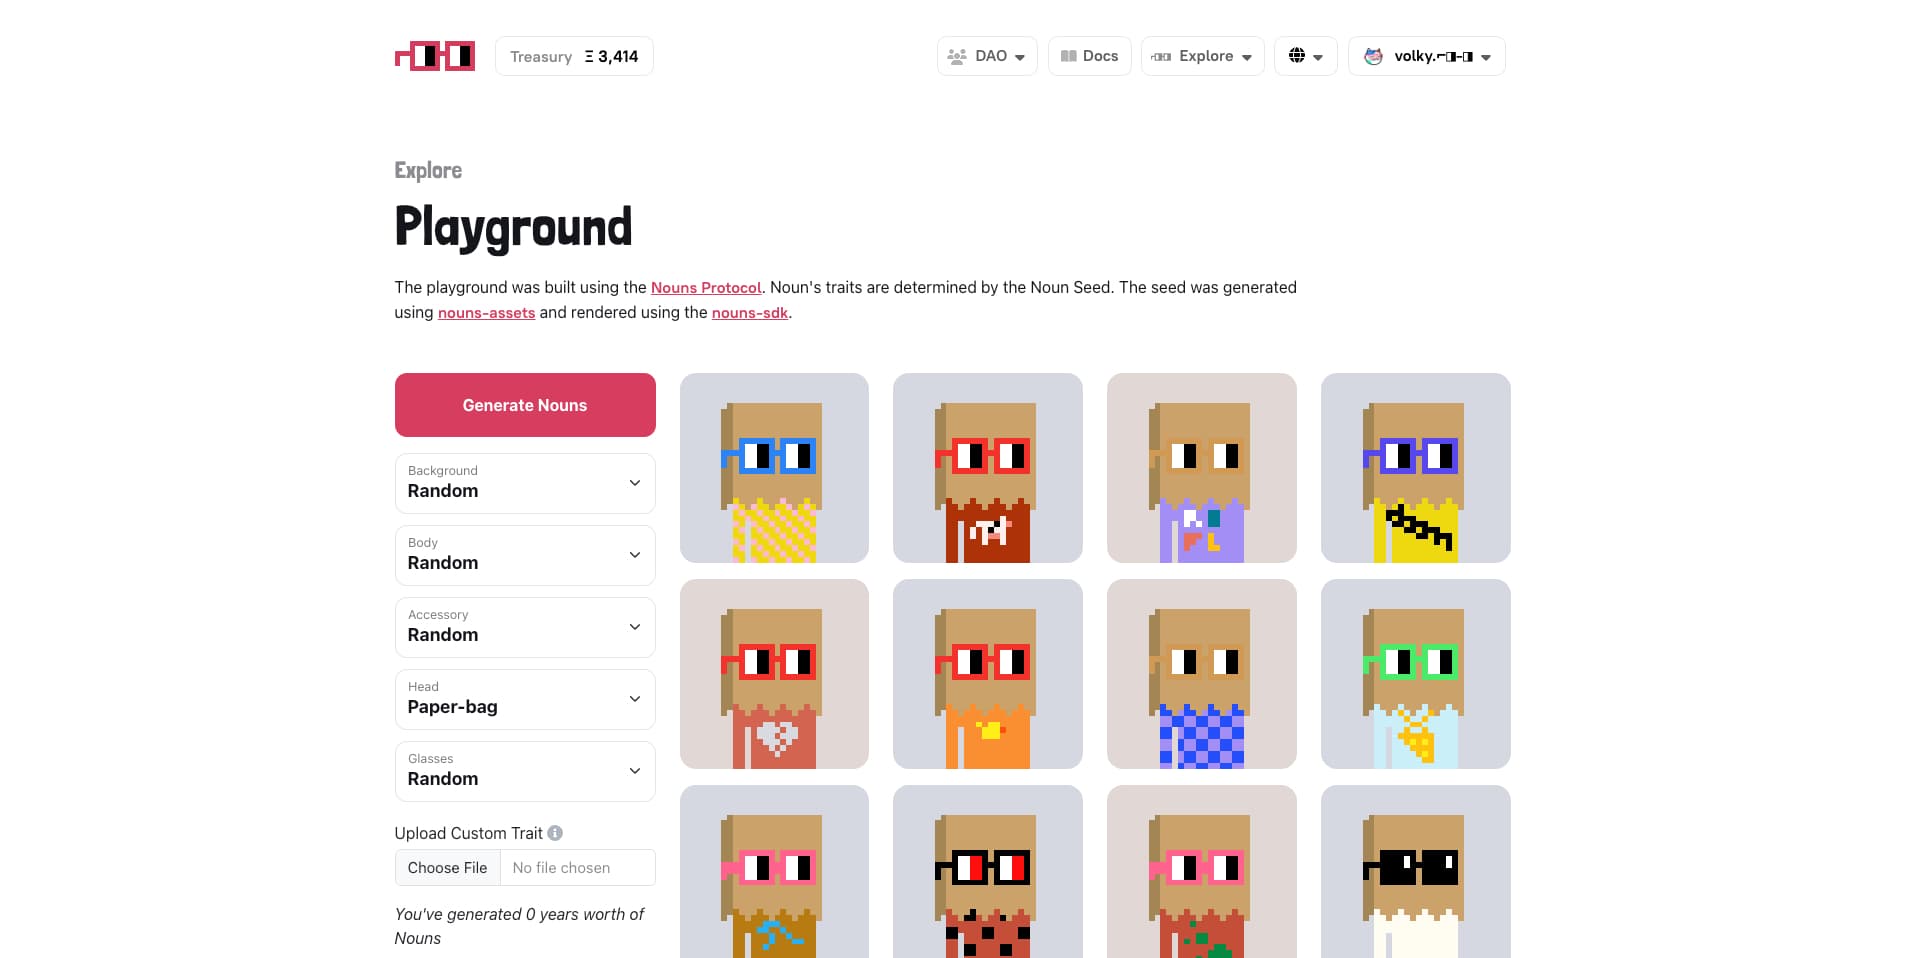The image size is (1905, 958).
Task: Open the volky wallet account dropdown
Action: 1426,56
